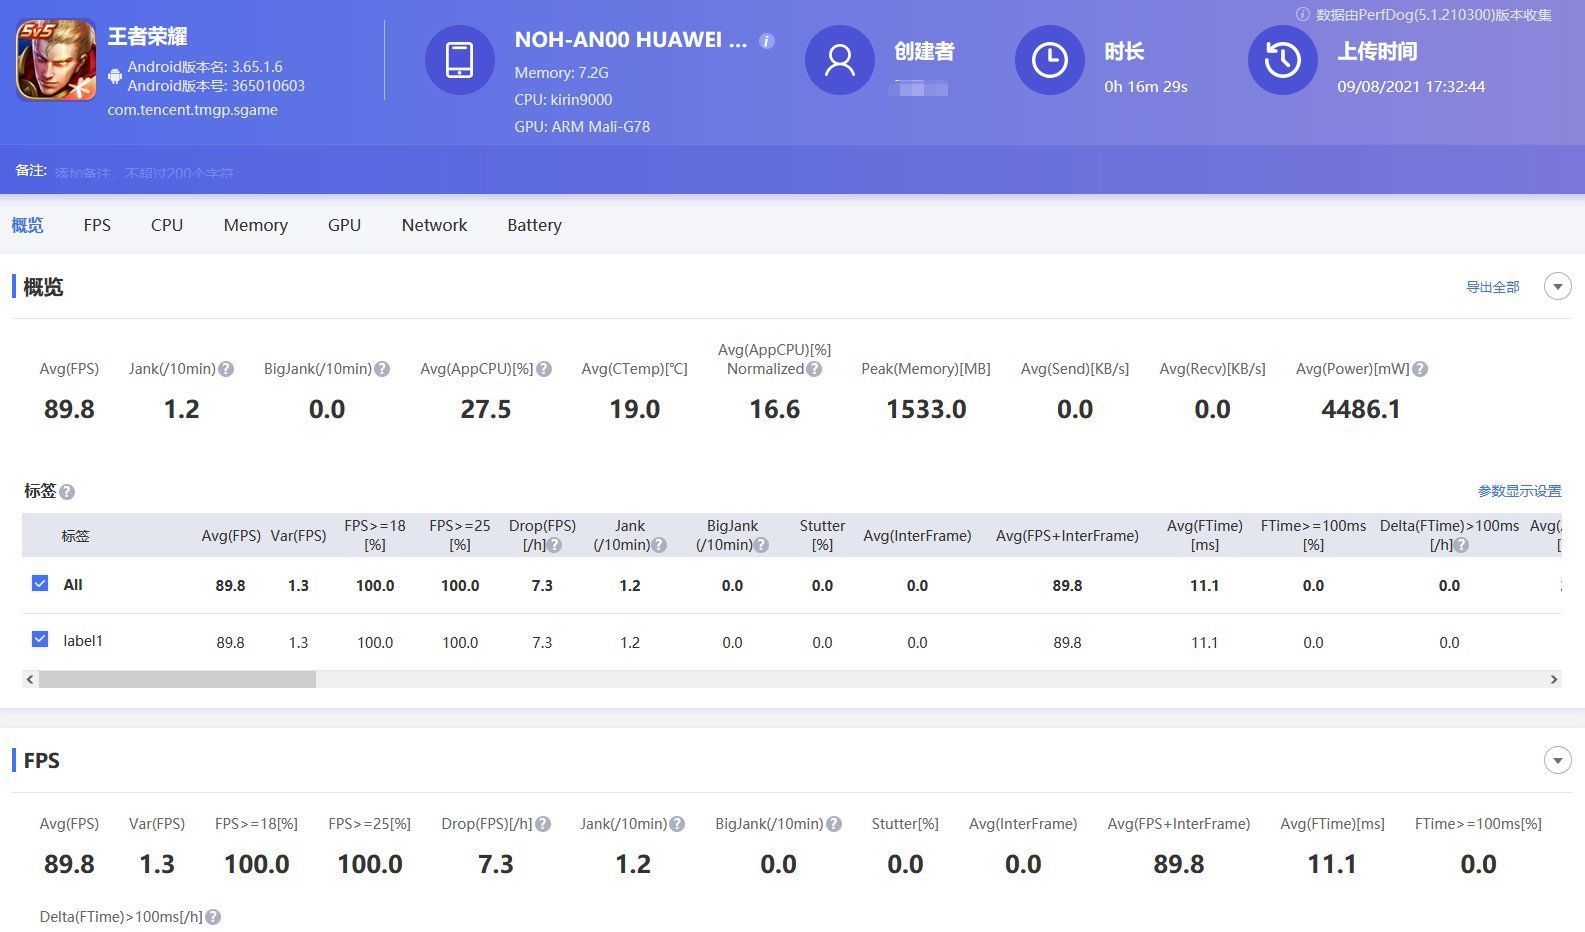Uncheck the All row checkbox
The width and height of the screenshot is (1585, 932).
click(x=40, y=583)
